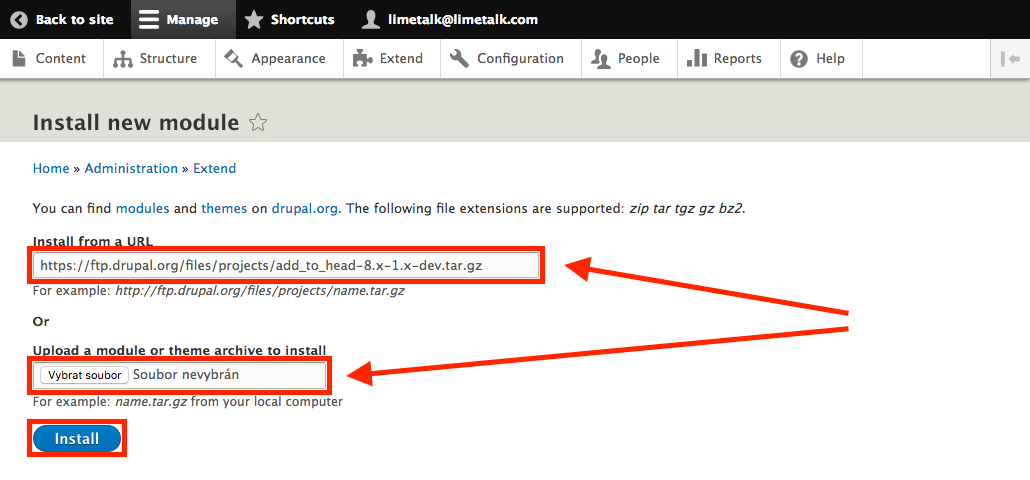Follow the Administration breadcrumb link

coord(131,168)
